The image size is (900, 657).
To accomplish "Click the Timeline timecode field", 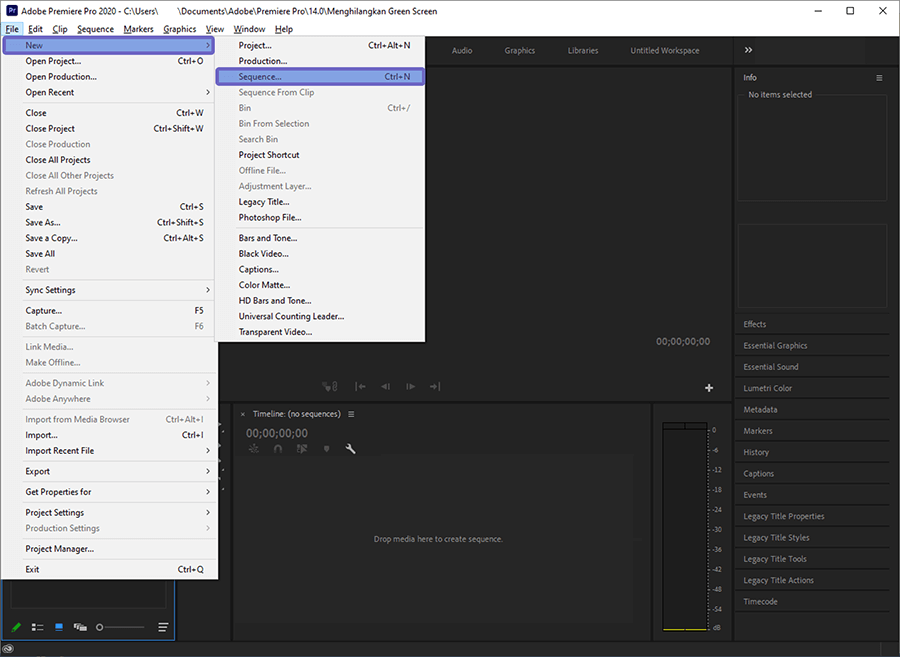I will click(x=277, y=433).
